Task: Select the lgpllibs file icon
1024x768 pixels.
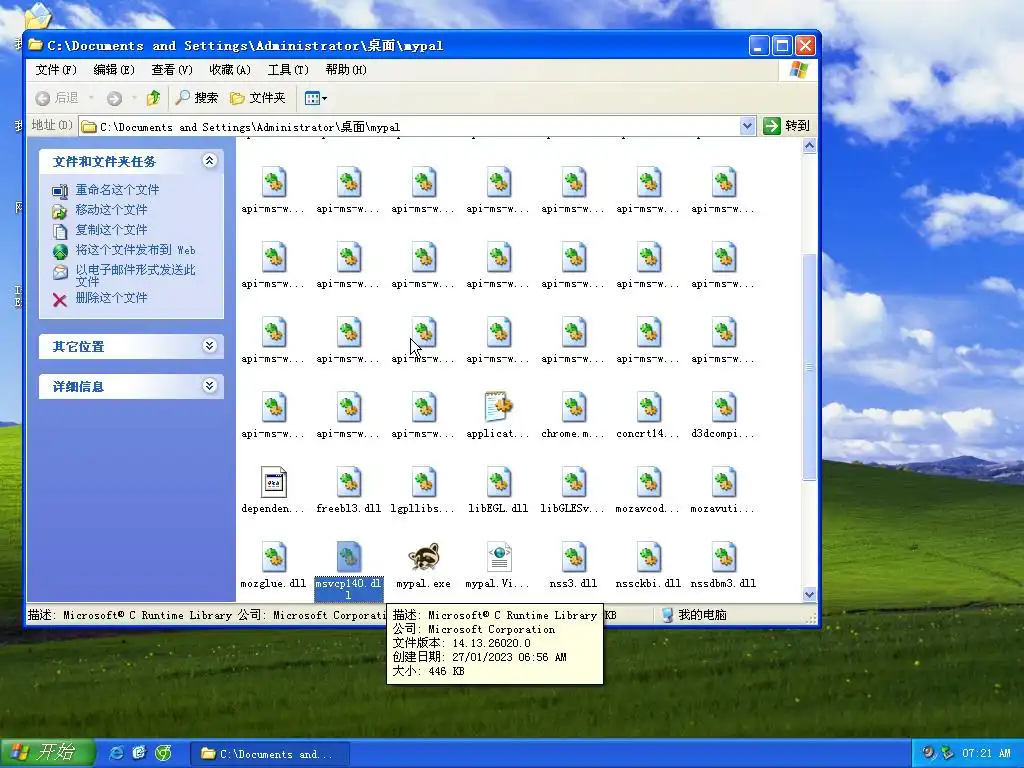Action: coord(424,482)
